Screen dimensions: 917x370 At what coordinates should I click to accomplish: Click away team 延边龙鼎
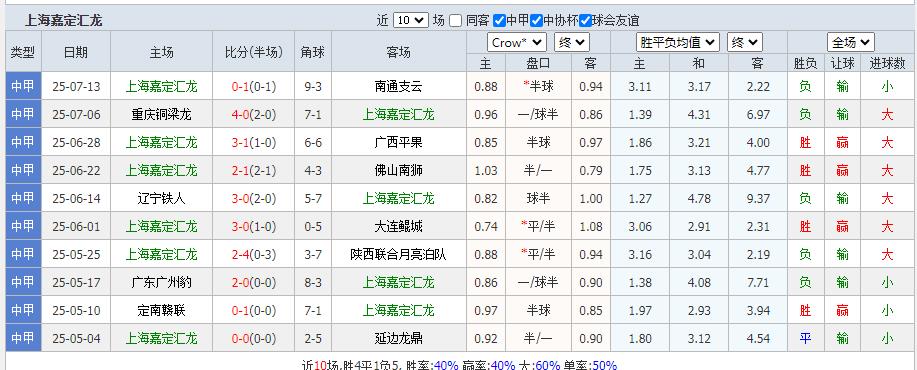398,338
